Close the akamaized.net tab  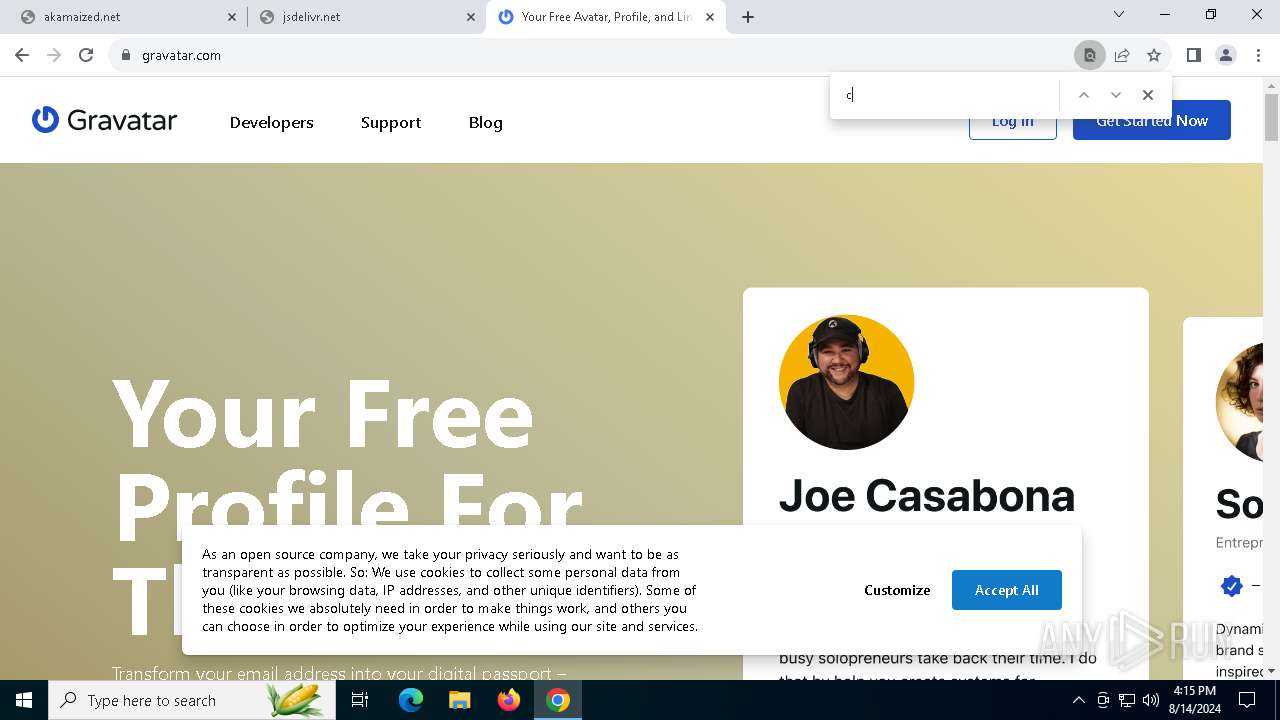coord(232,17)
